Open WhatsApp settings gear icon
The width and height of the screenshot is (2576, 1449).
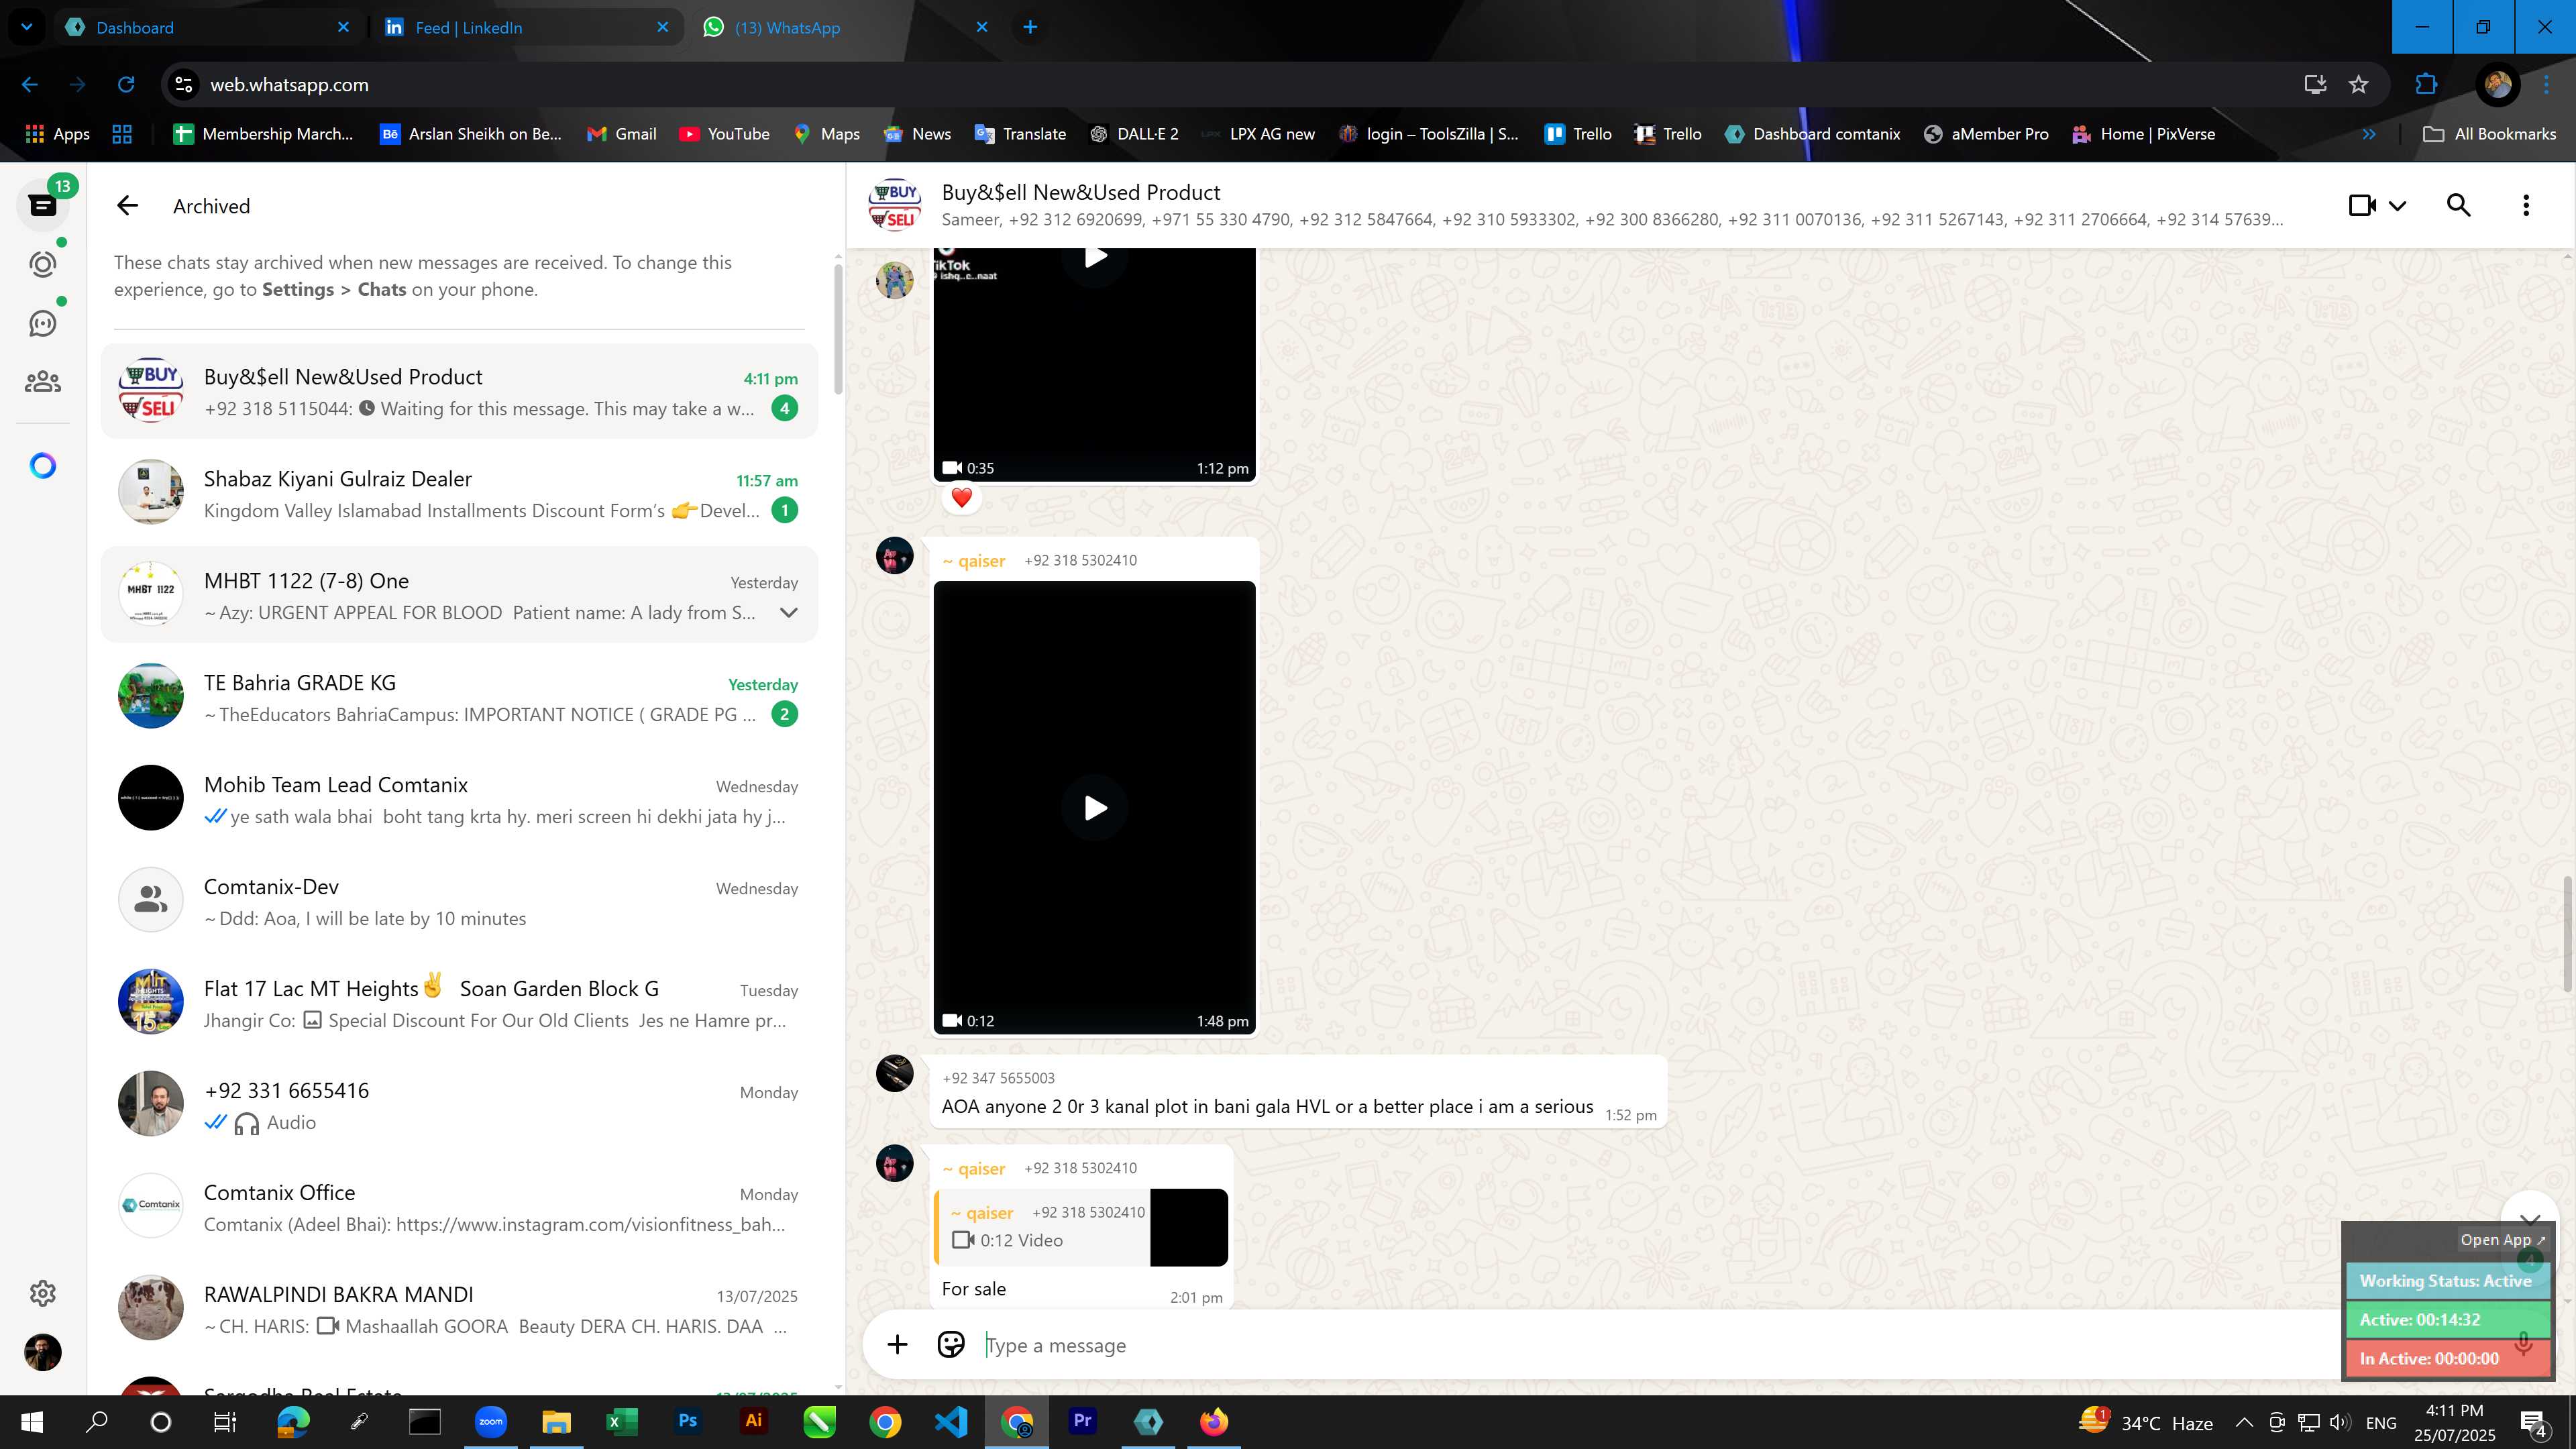(x=42, y=1293)
